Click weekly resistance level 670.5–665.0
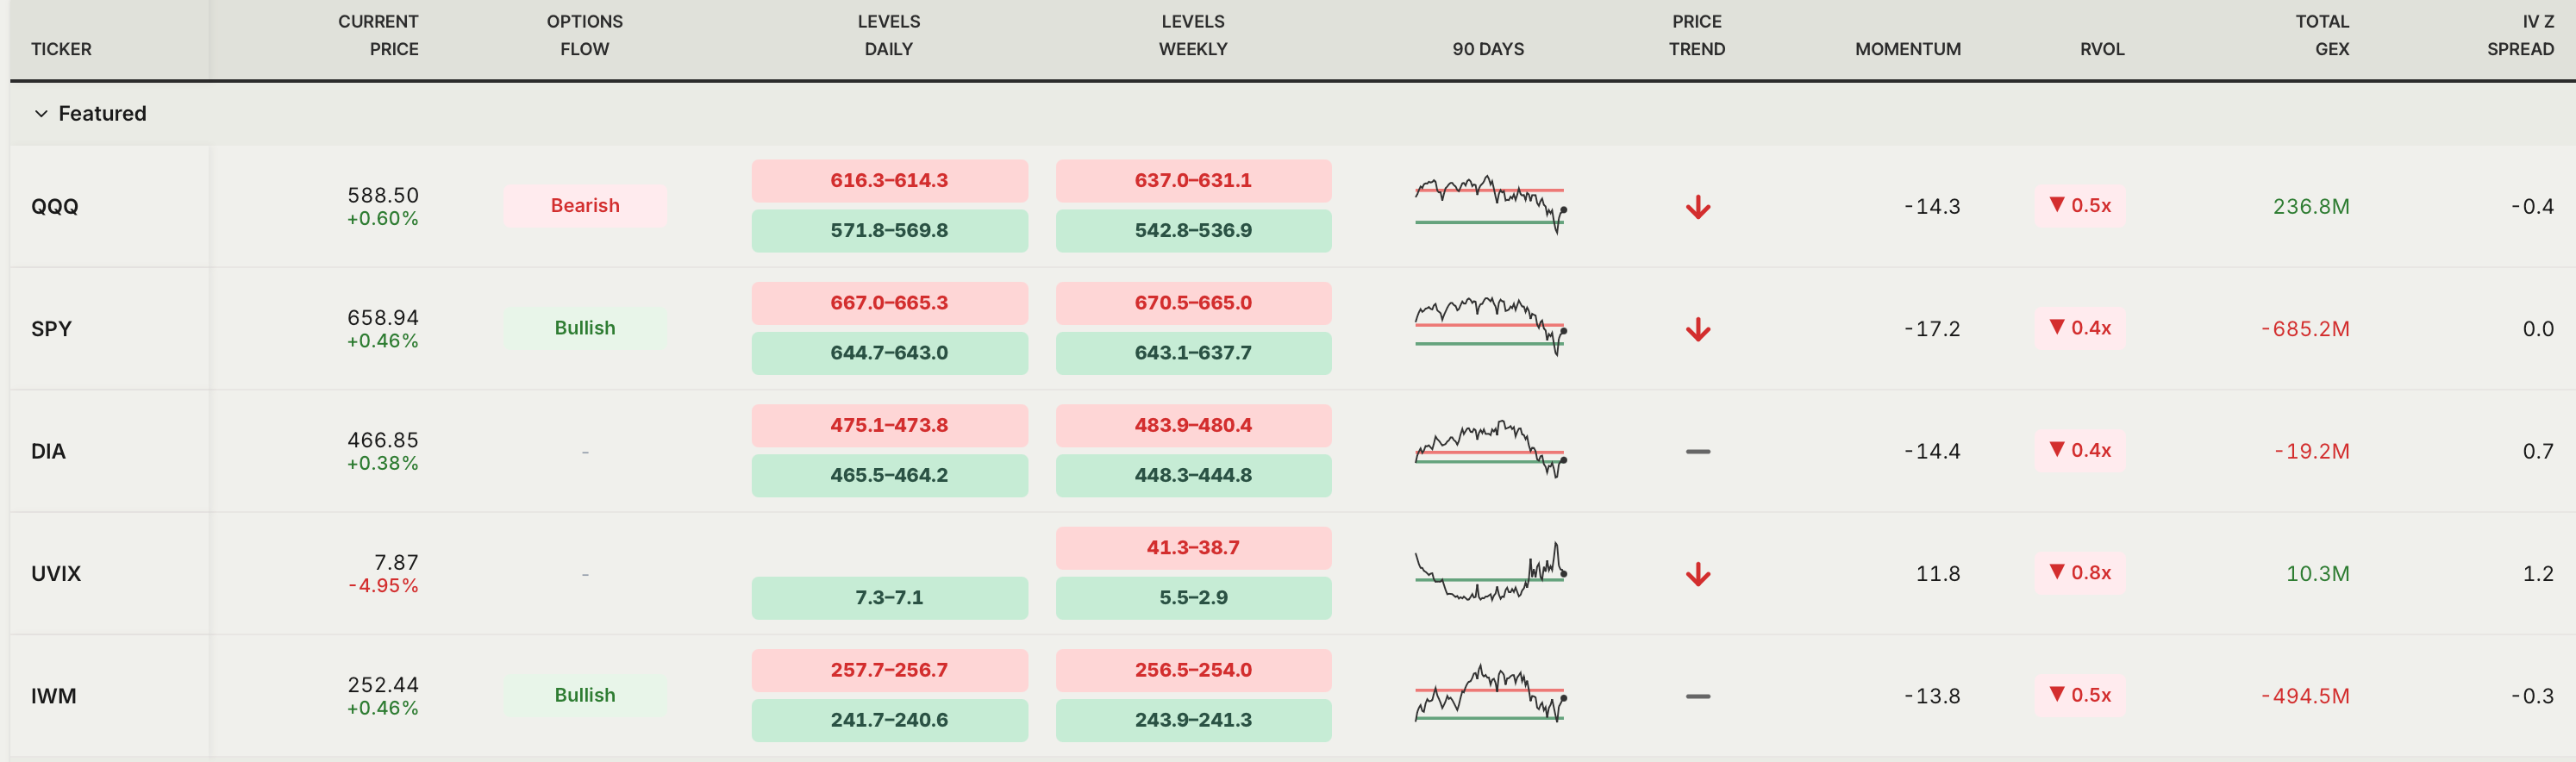The width and height of the screenshot is (2576, 762). [x=1193, y=303]
